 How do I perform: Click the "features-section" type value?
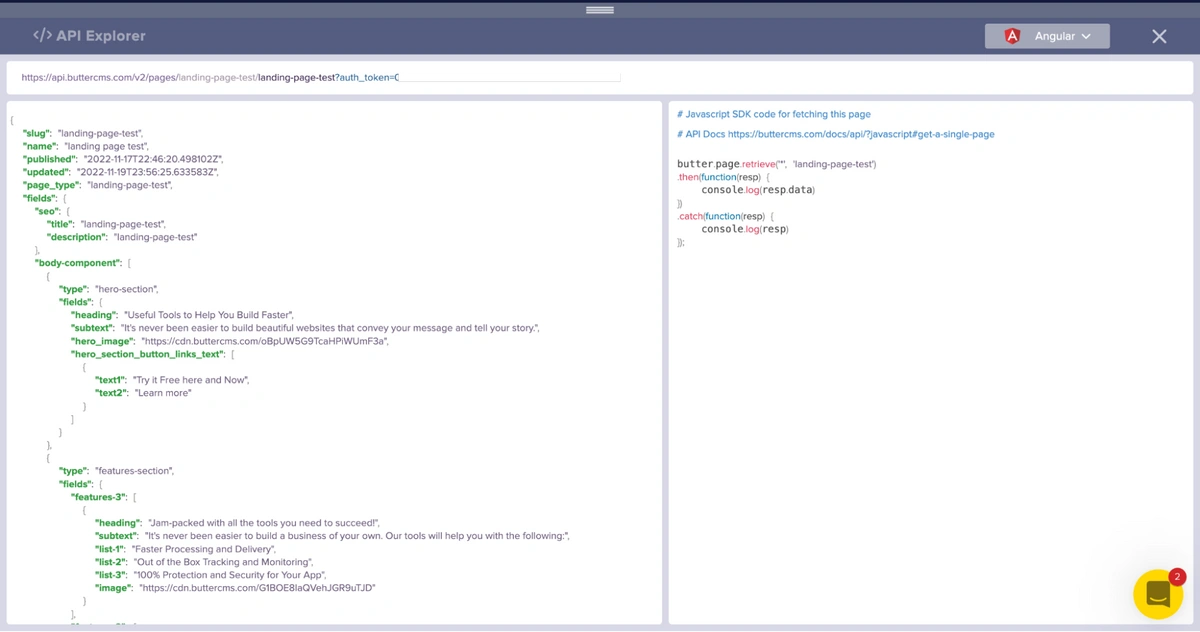coord(134,471)
